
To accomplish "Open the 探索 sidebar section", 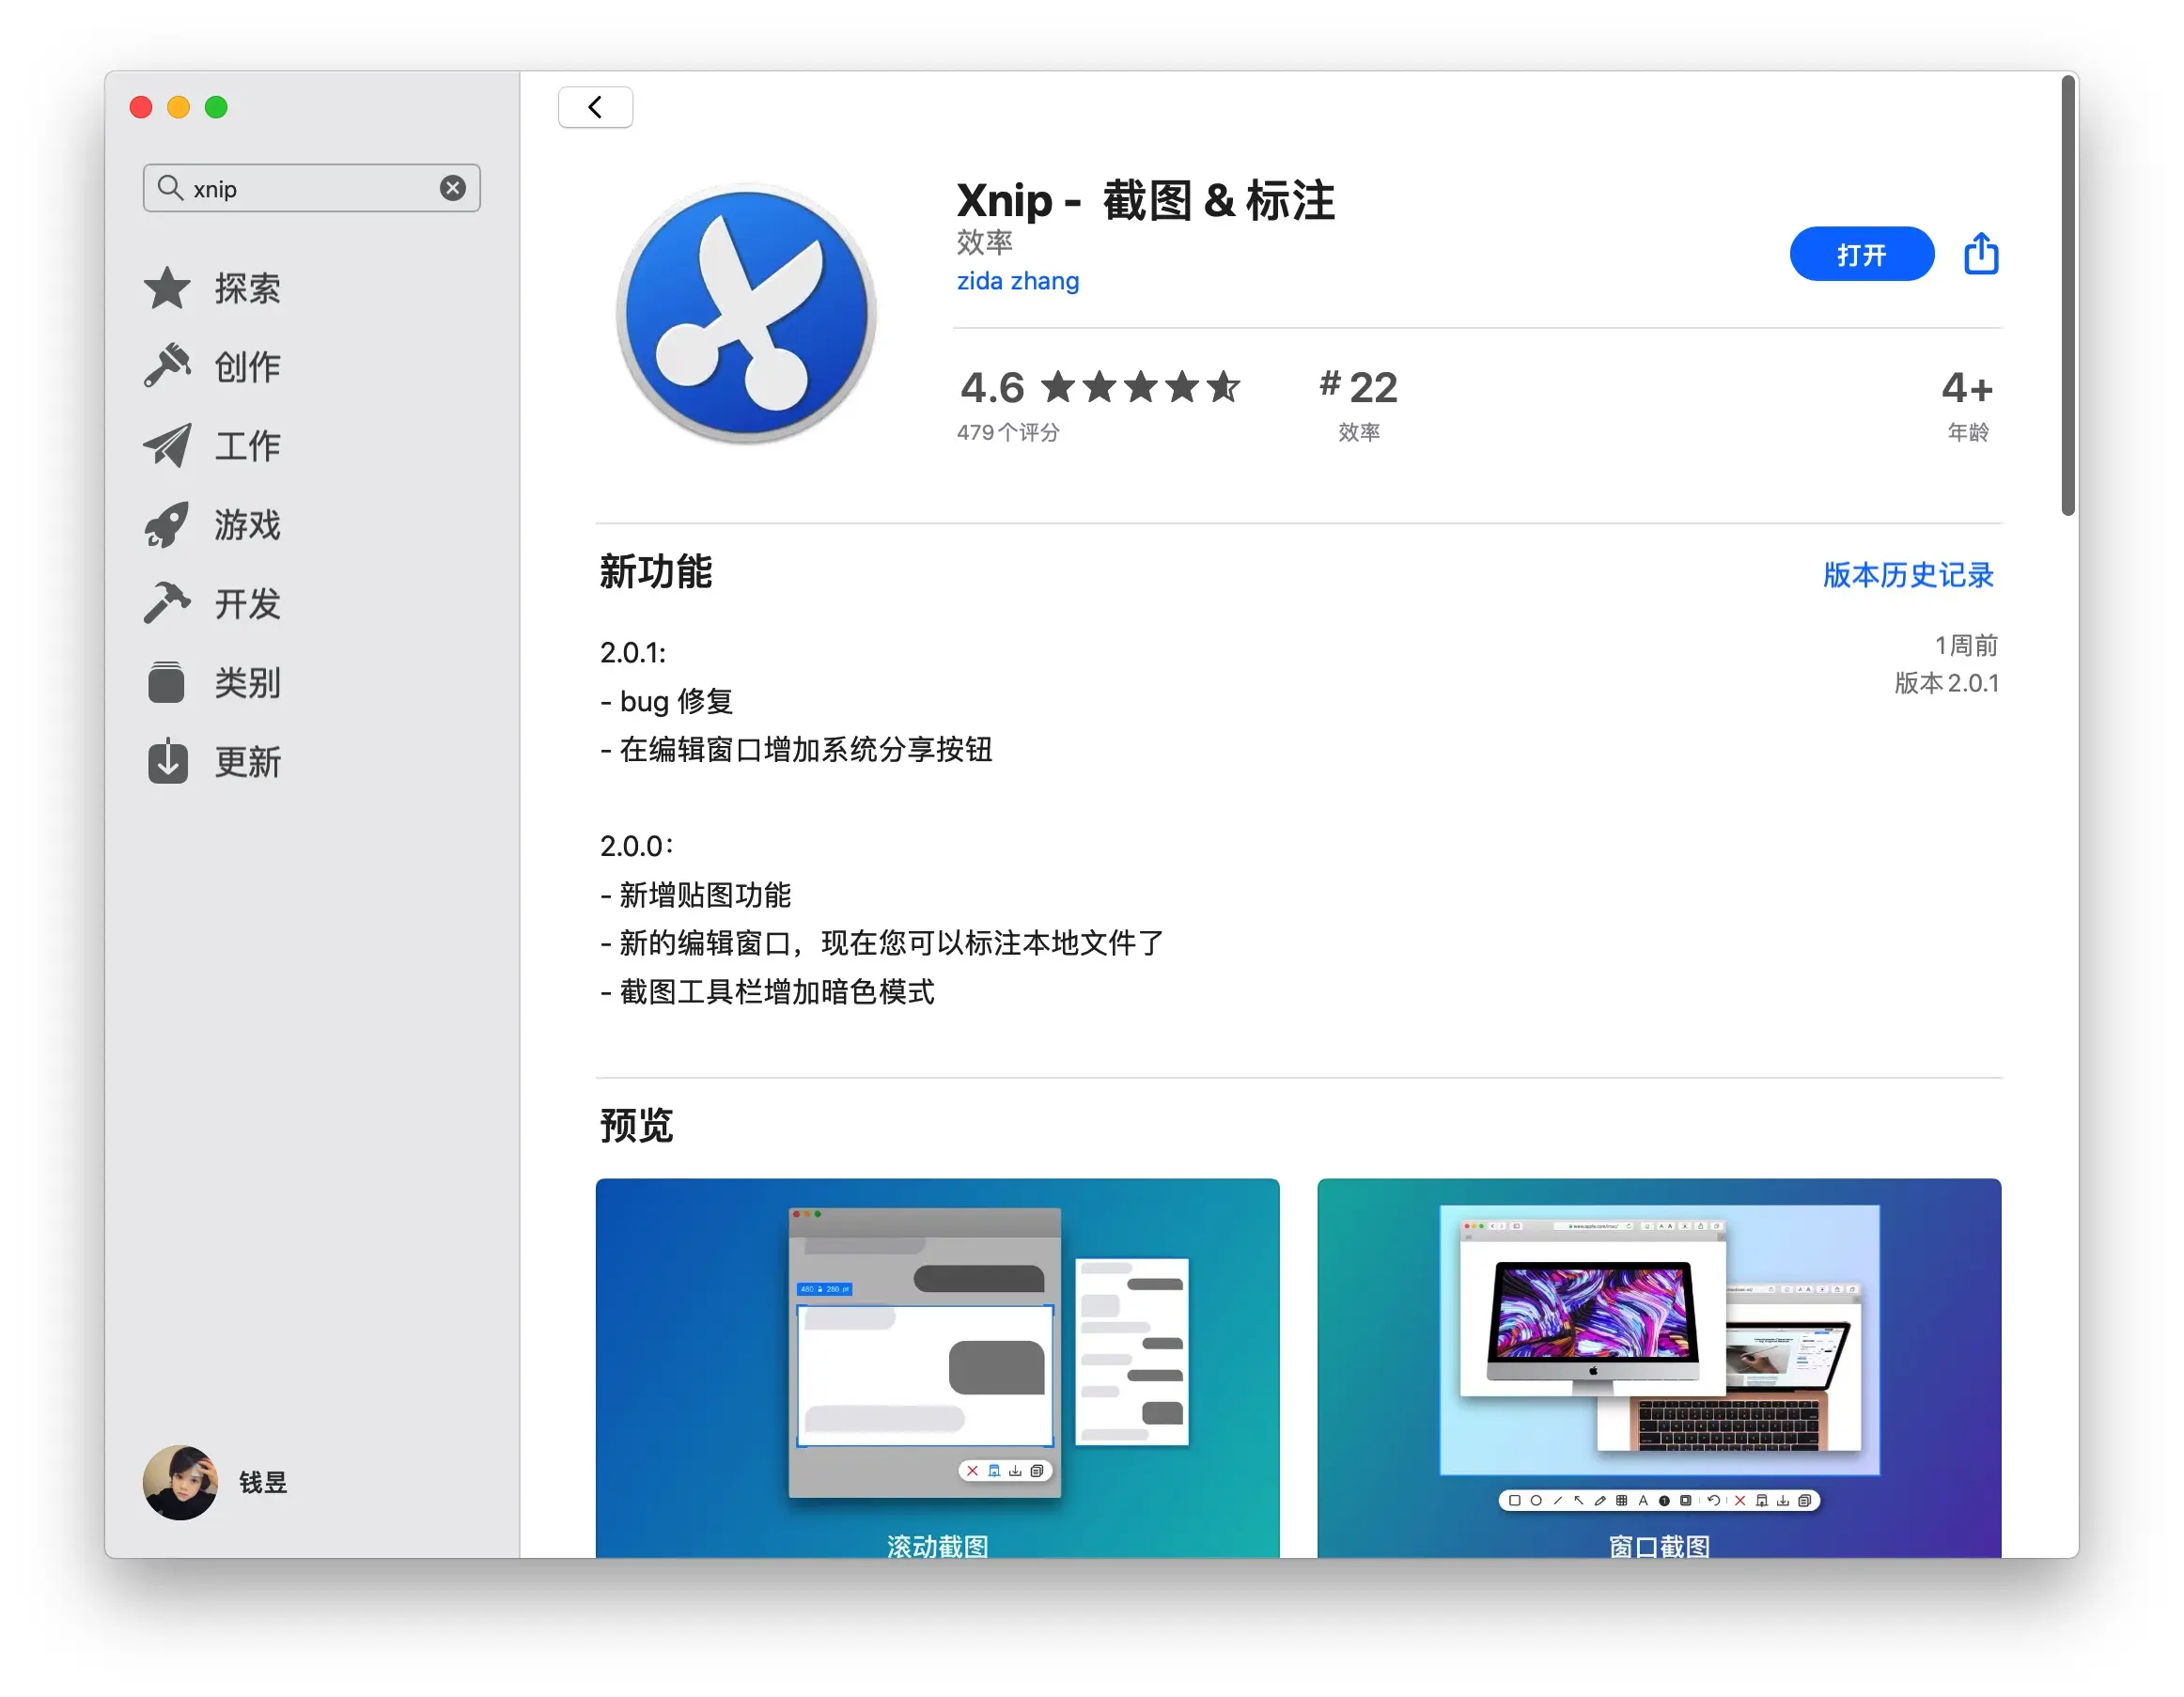I will (x=247, y=288).
